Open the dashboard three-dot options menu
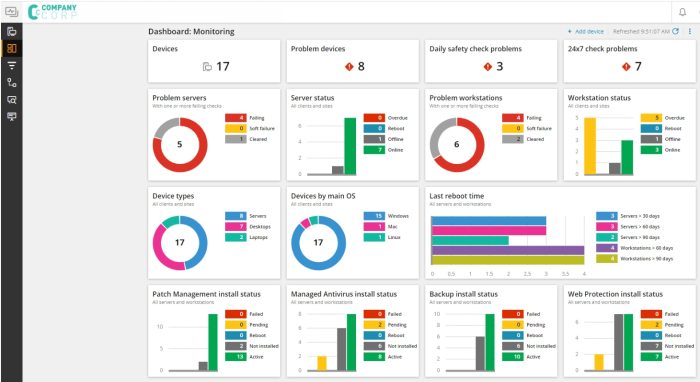The width and height of the screenshot is (700, 382). point(690,31)
